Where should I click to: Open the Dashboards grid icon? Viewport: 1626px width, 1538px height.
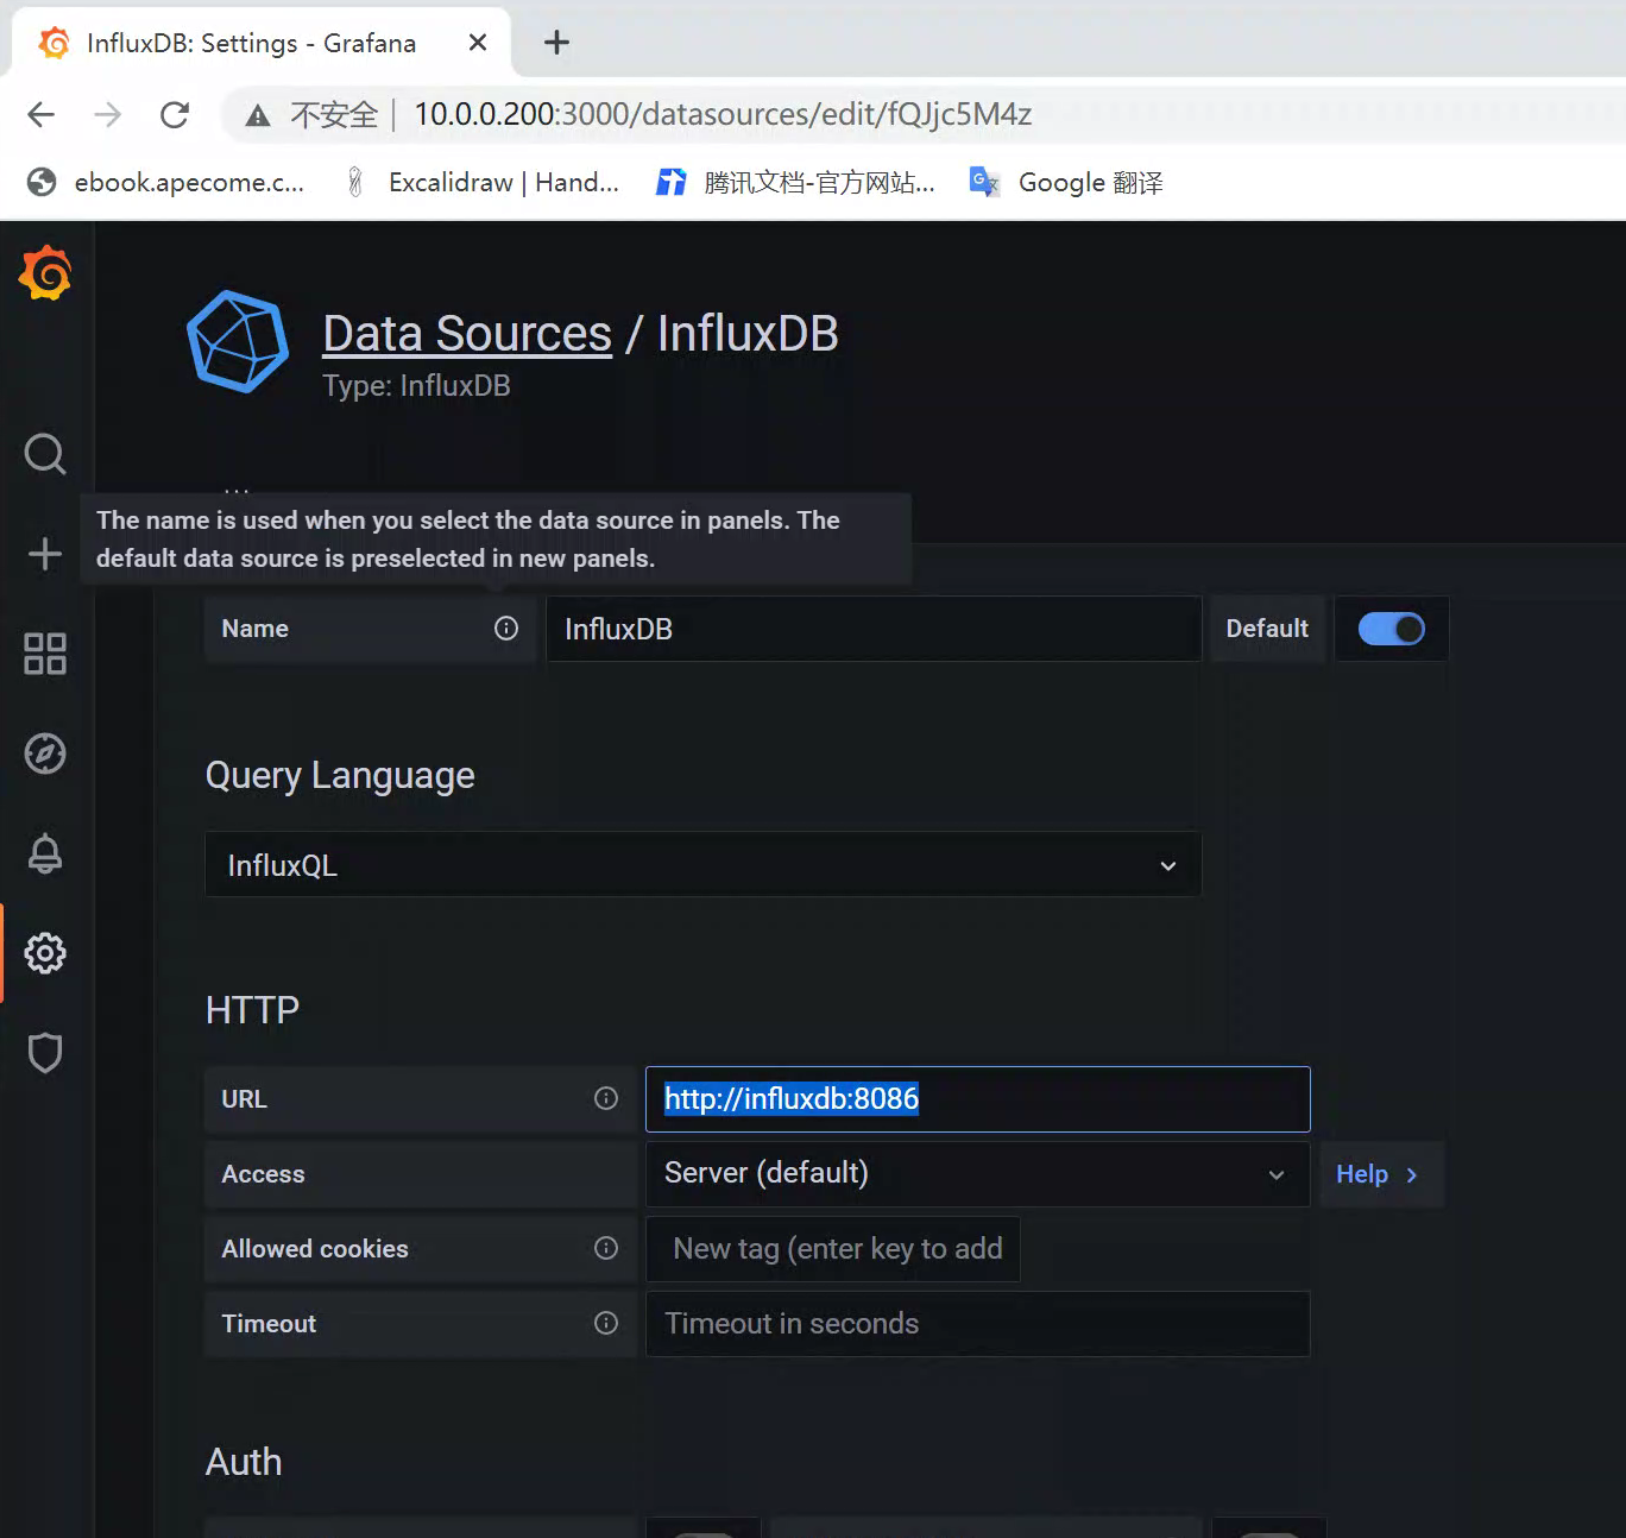[x=45, y=654]
